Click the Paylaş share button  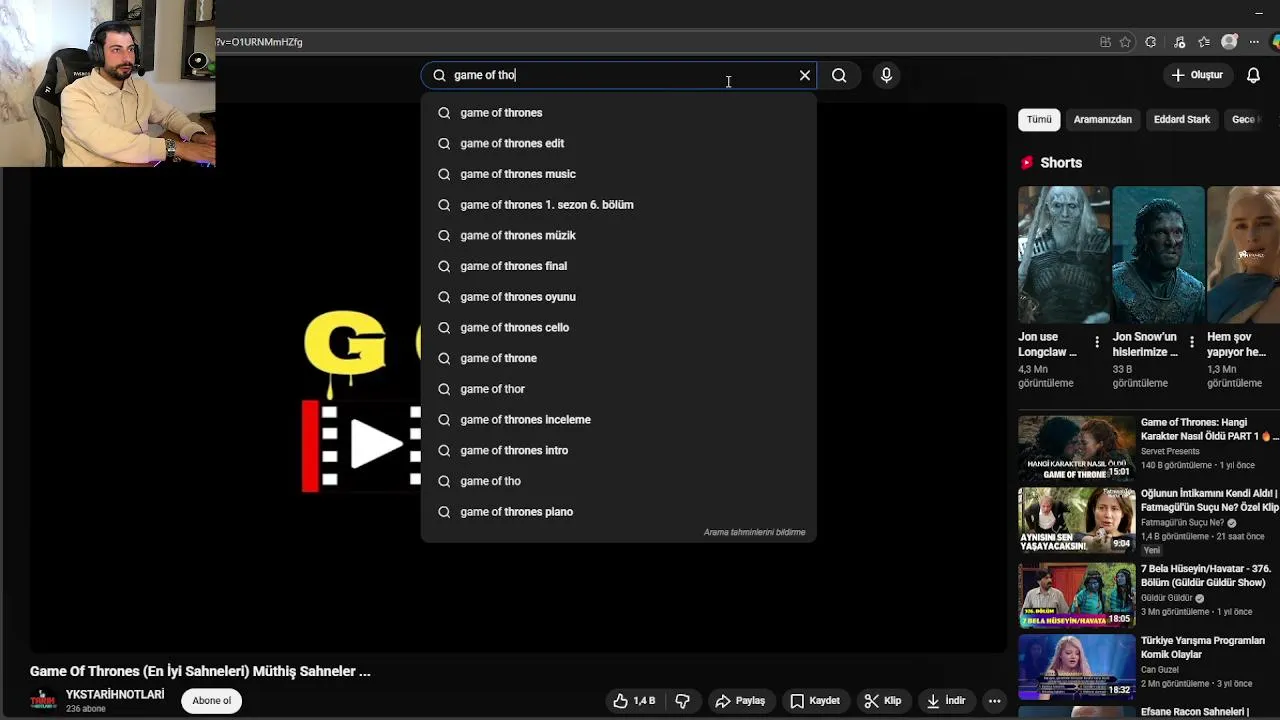(x=741, y=701)
